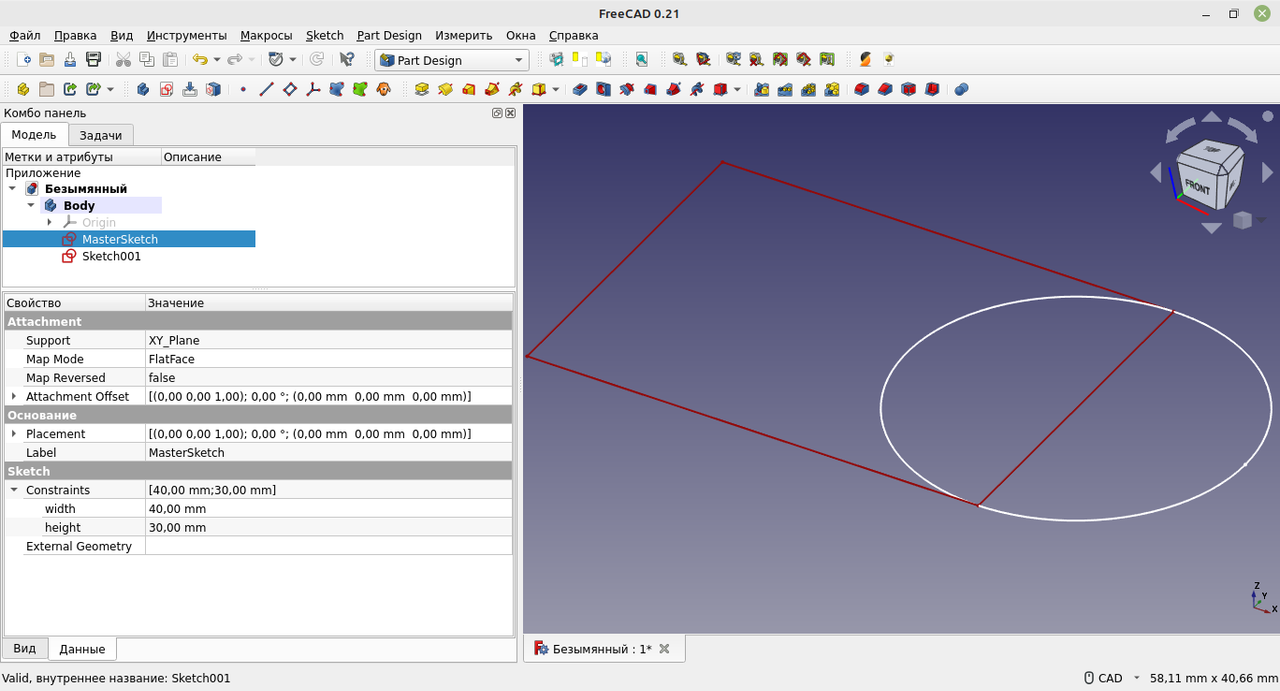The width and height of the screenshot is (1280, 691).
Task: Click the Chamfer tool icon
Action: point(885,89)
